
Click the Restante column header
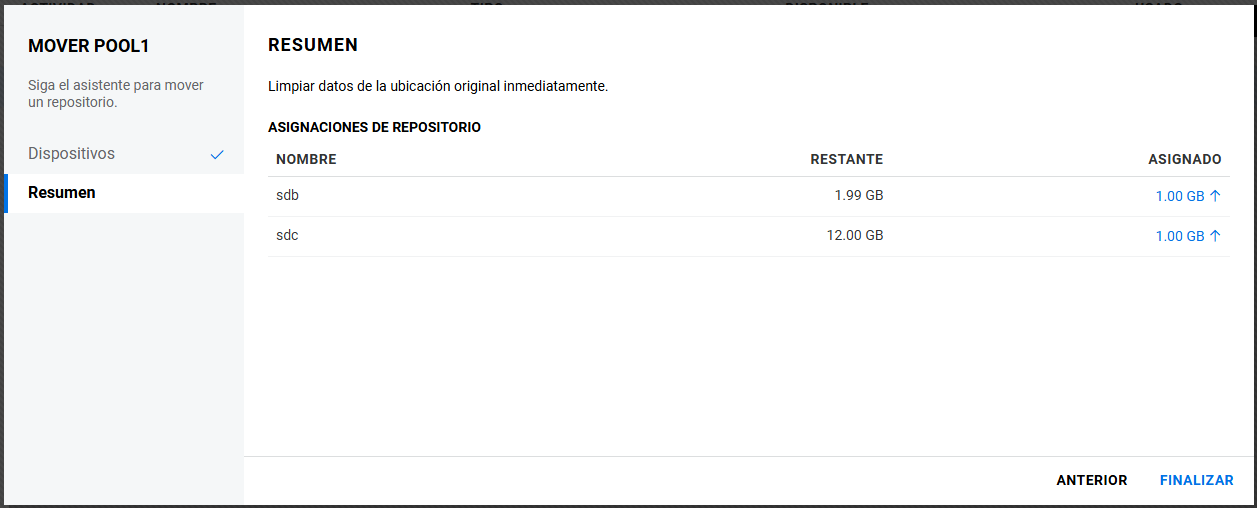(846, 160)
